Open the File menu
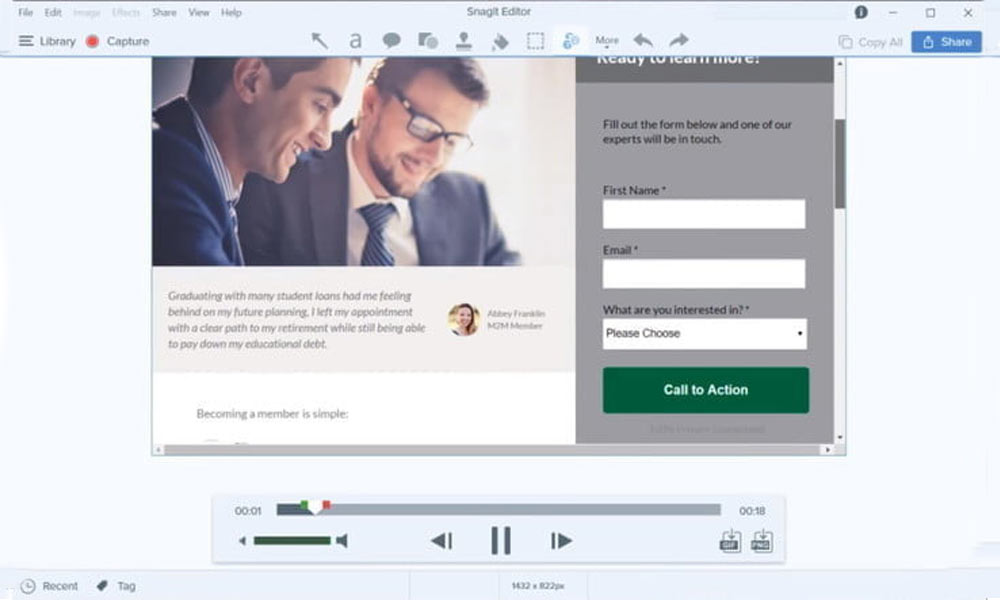Image resolution: width=1000 pixels, height=600 pixels. click(26, 13)
